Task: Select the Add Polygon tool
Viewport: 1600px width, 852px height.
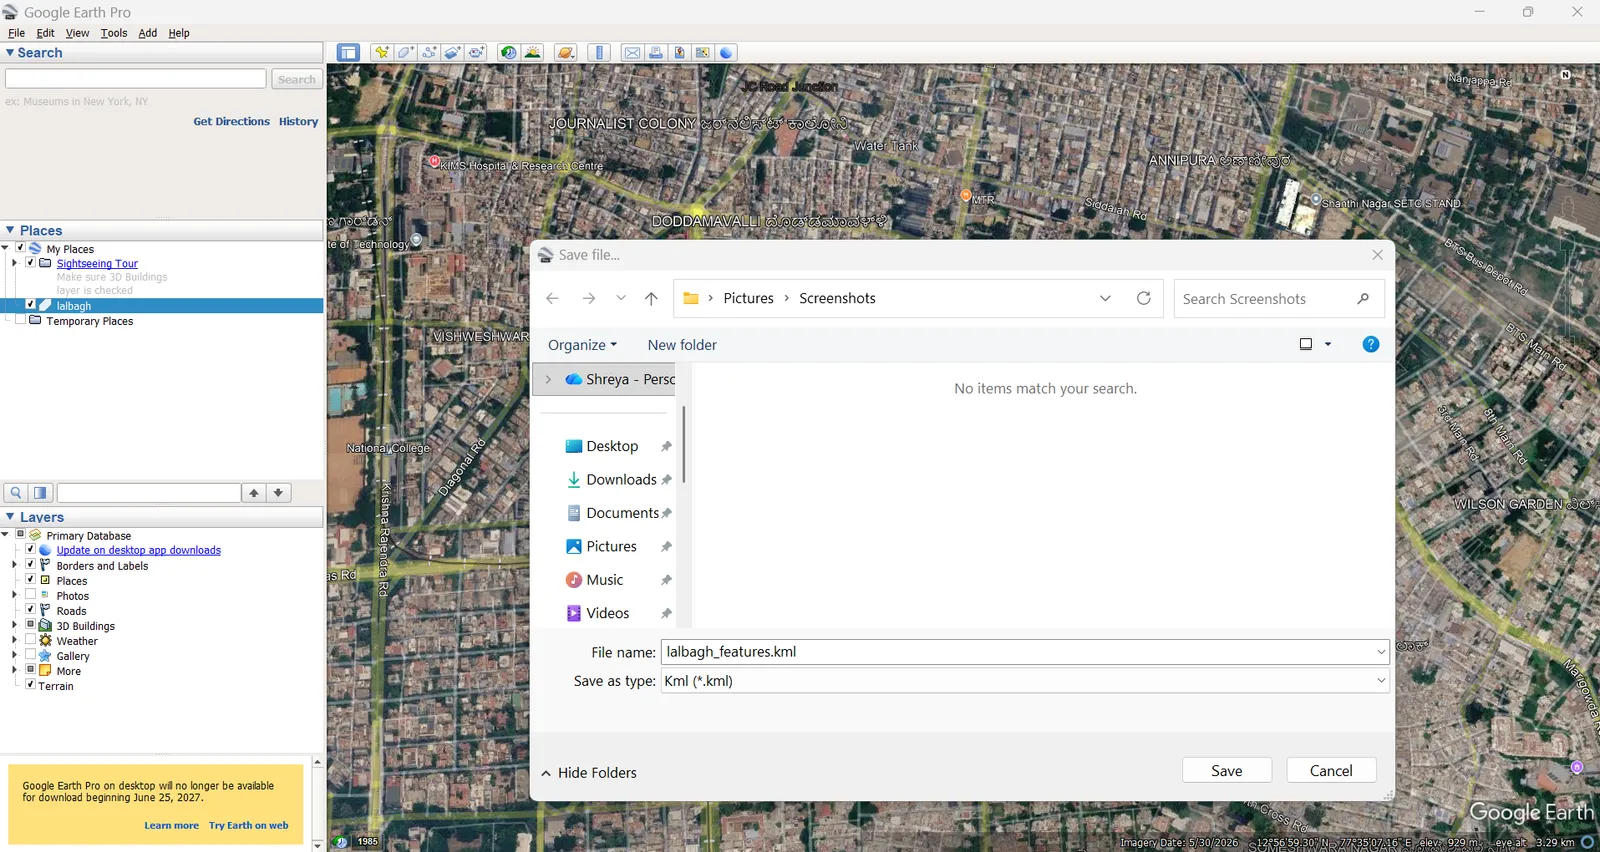Action: [406, 53]
